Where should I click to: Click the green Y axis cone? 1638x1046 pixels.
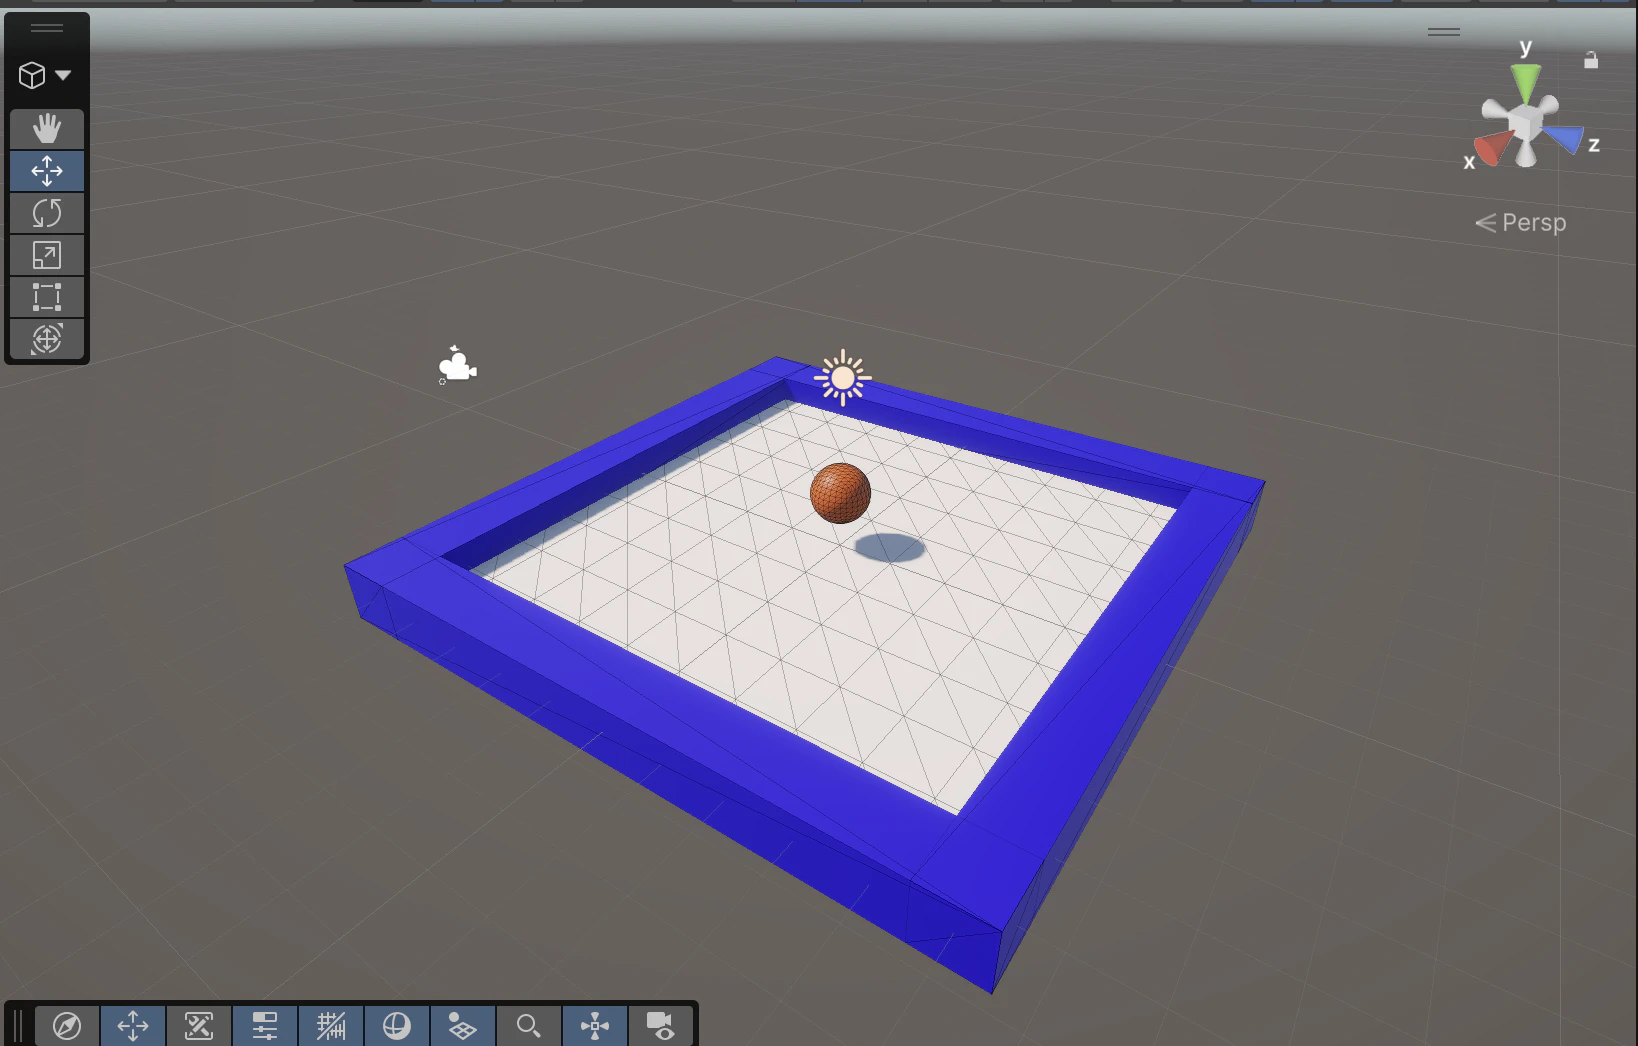1526,81
